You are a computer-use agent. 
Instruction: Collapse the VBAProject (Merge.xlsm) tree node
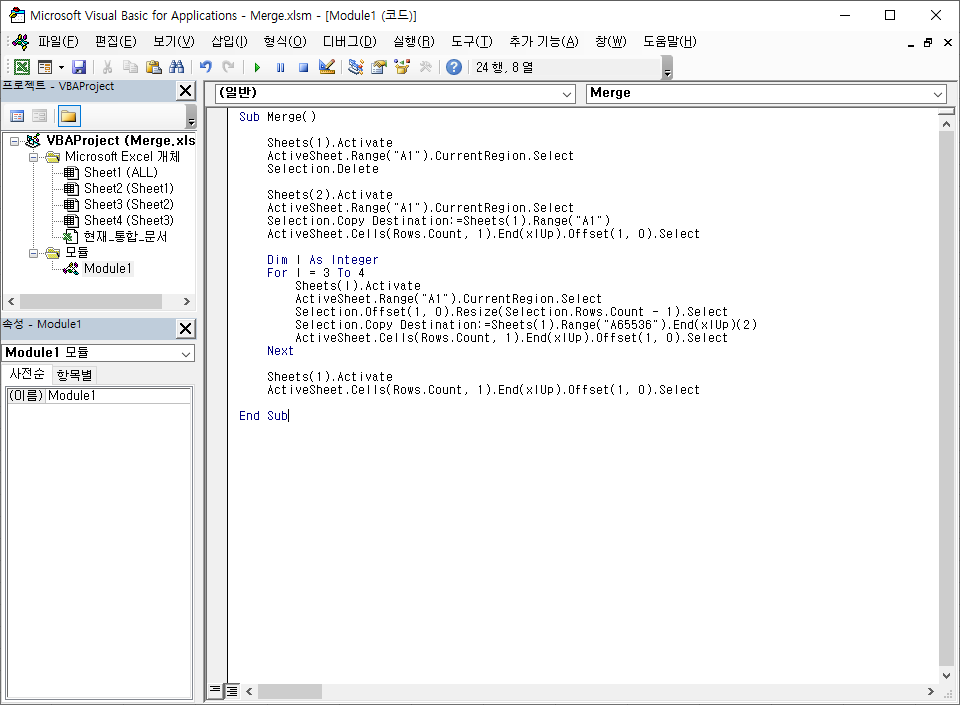pos(14,141)
